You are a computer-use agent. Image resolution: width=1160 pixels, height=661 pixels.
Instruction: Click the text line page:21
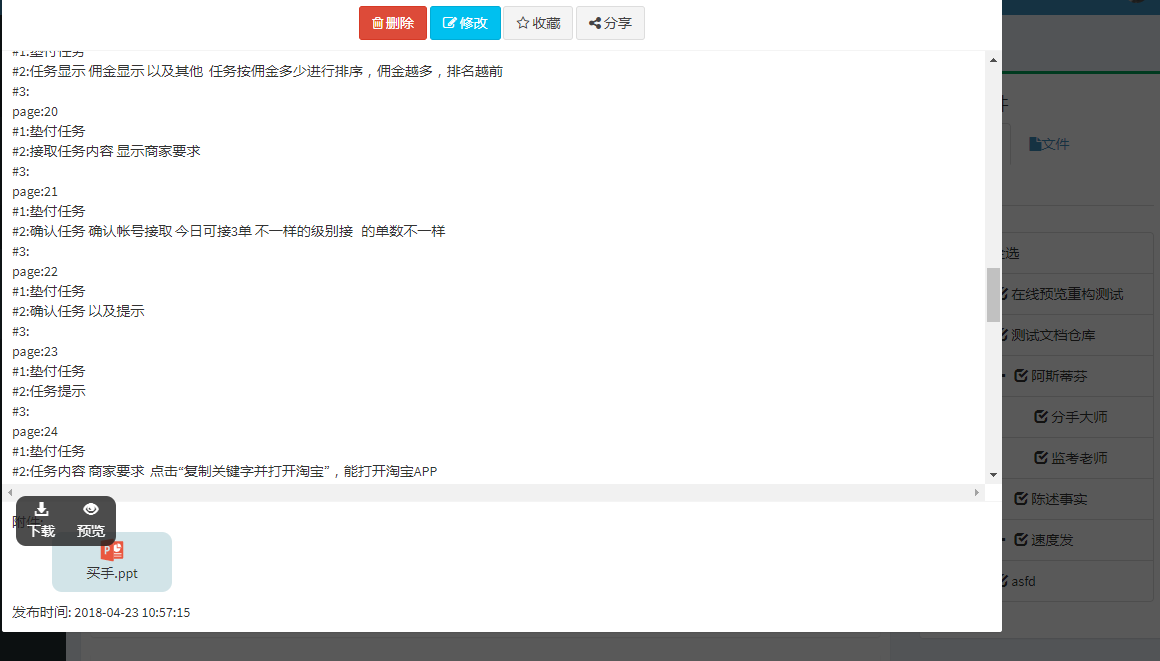pyautogui.click(x=35, y=192)
